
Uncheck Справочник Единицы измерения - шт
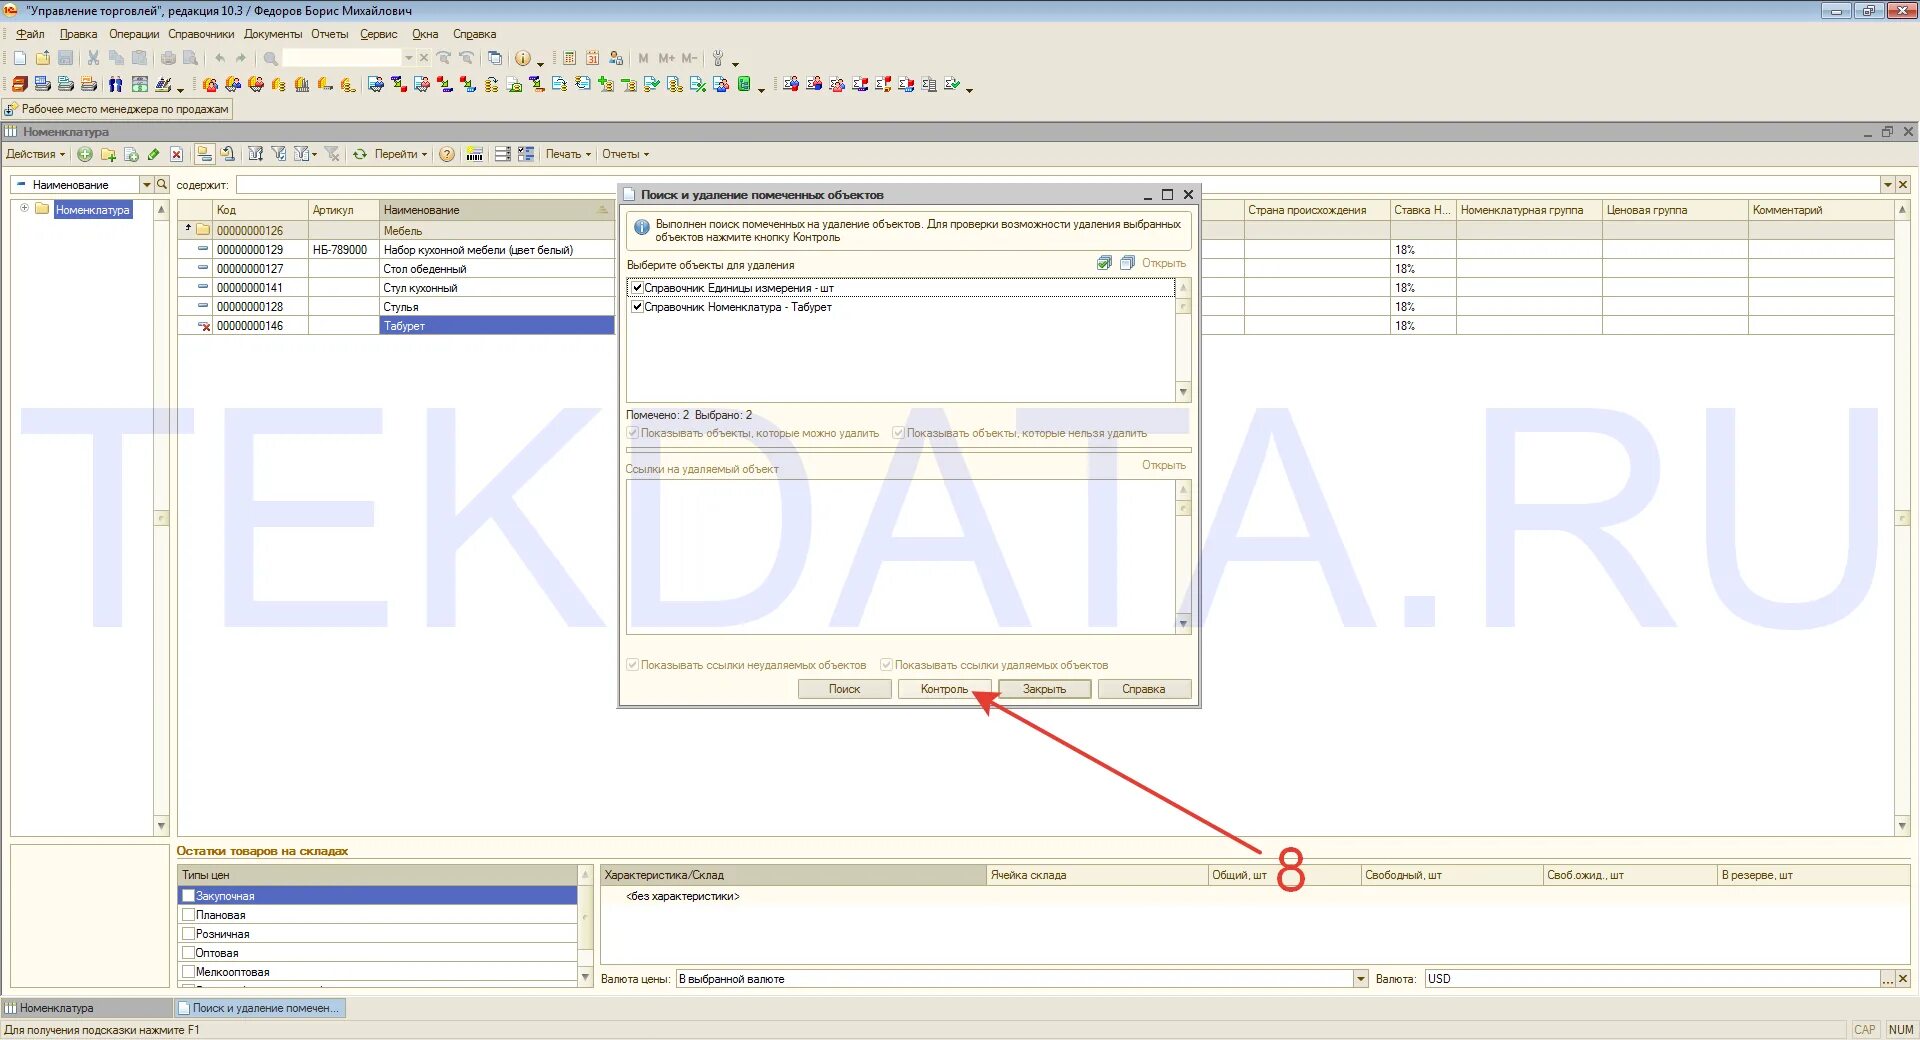tap(637, 288)
